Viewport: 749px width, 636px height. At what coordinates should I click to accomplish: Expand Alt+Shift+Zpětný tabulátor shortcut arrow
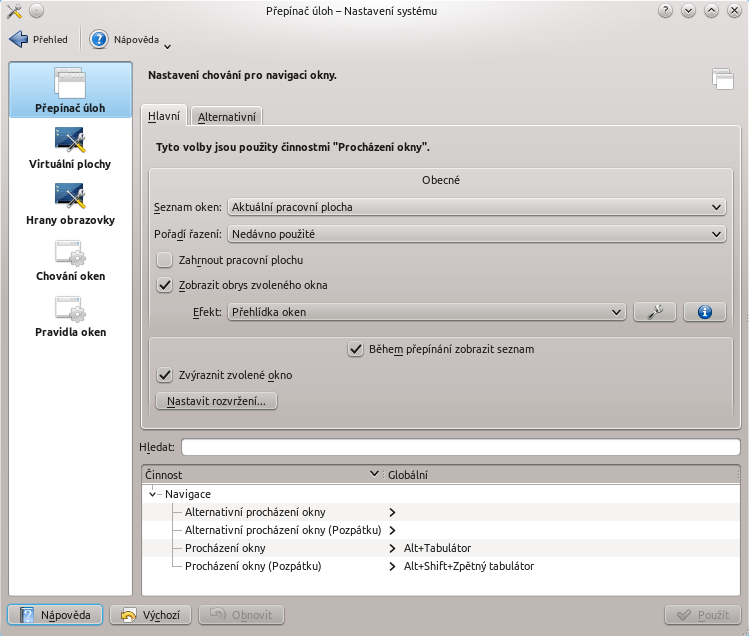(x=392, y=566)
